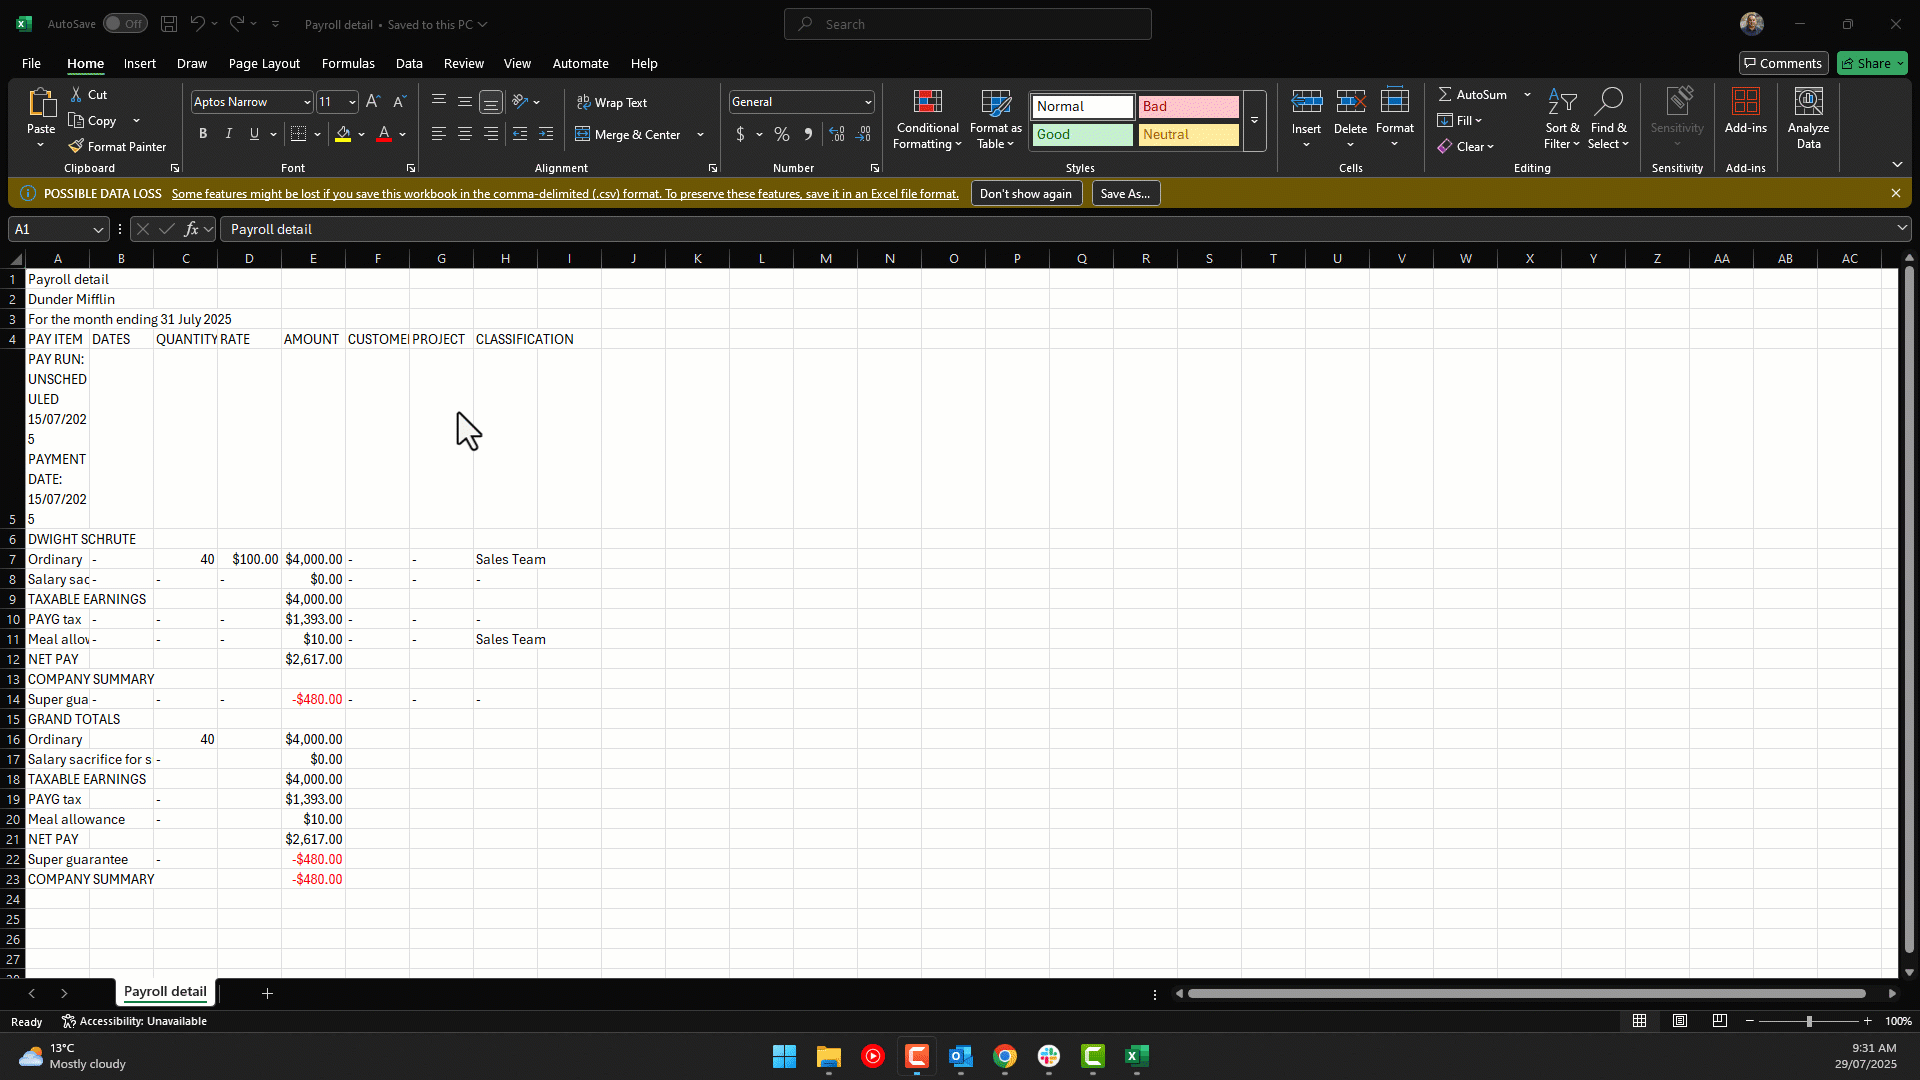Increase decimal places
This screenshot has width=1920, height=1080.
point(837,134)
